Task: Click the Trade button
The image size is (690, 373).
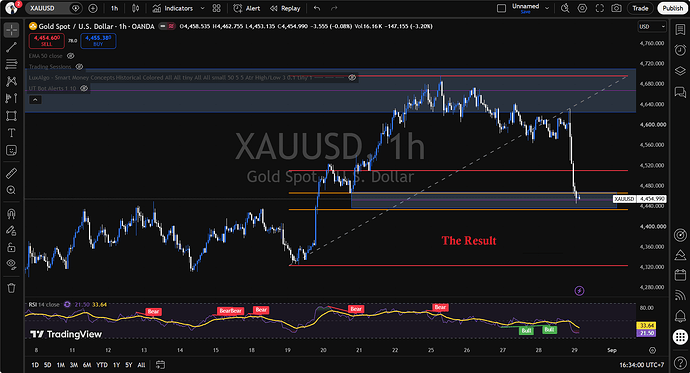Action: (x=640, y=8)
